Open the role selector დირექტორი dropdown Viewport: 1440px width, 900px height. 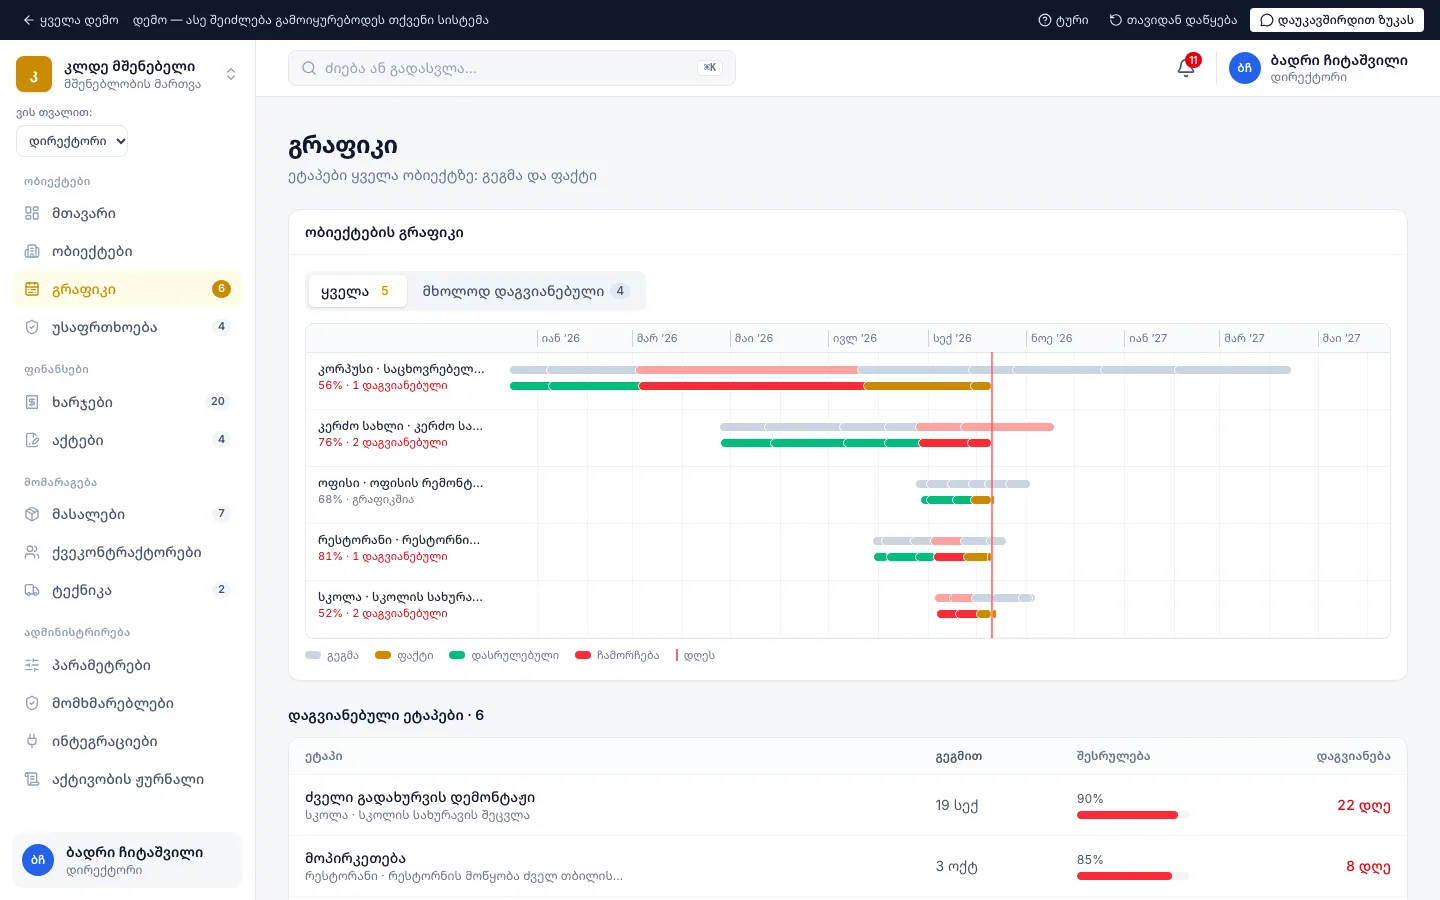click(72, 141)
